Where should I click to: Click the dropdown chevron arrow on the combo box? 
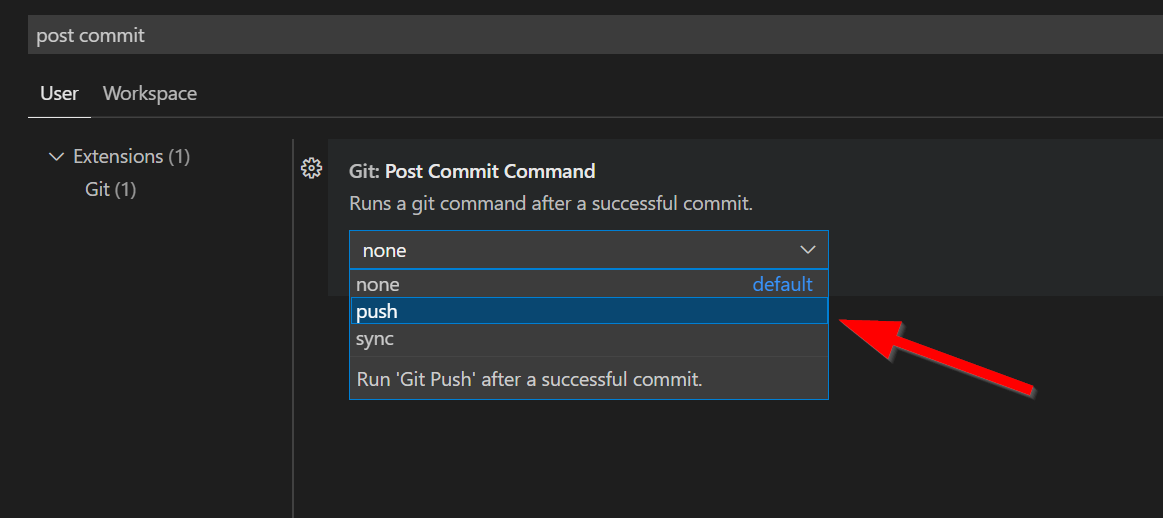808,250
